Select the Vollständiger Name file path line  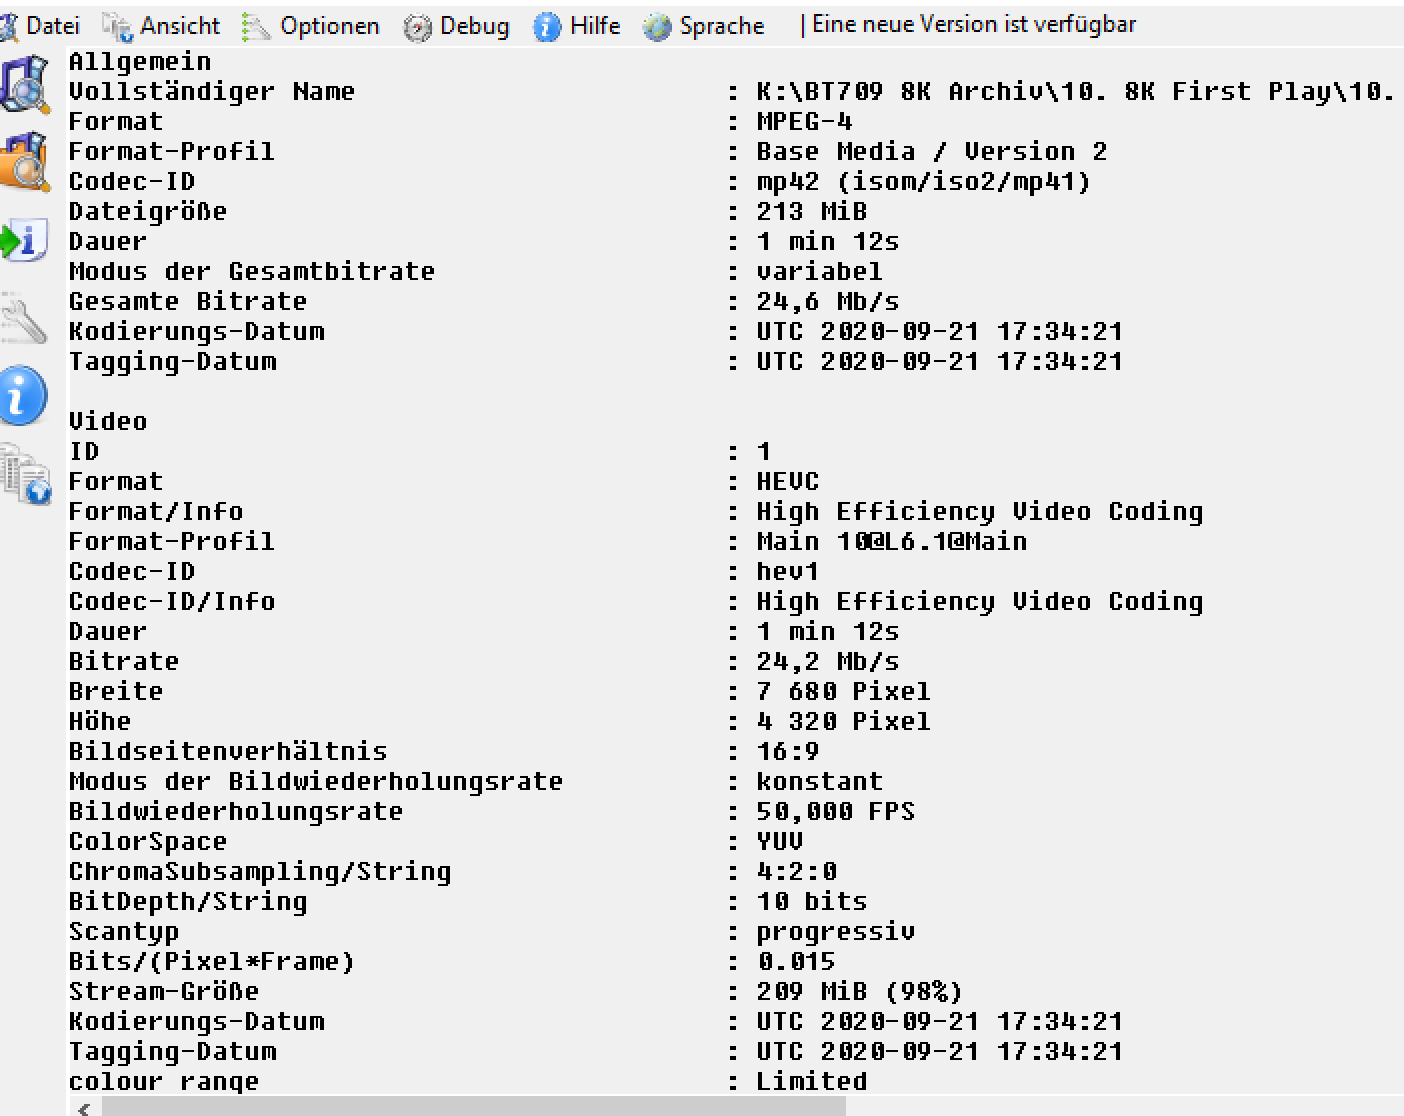point(732,91)
